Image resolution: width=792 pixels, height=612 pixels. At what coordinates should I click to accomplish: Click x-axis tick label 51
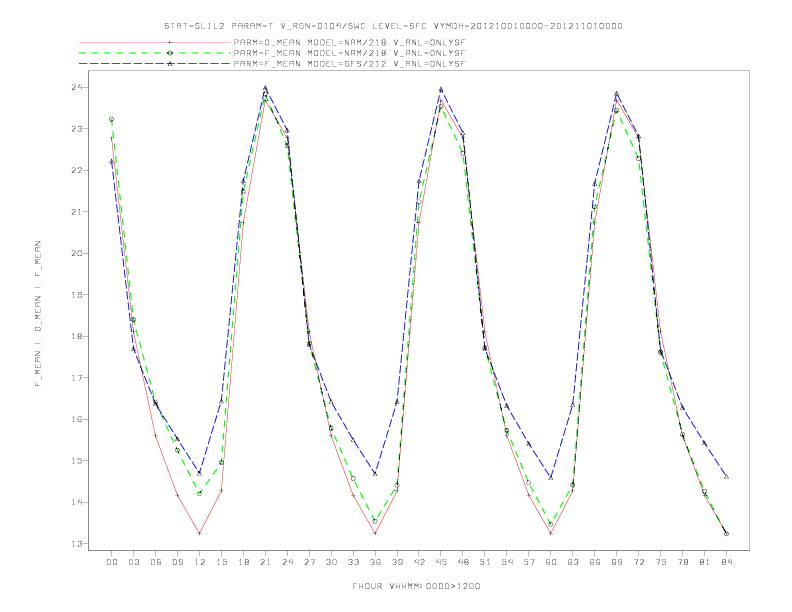pos(485,562)
